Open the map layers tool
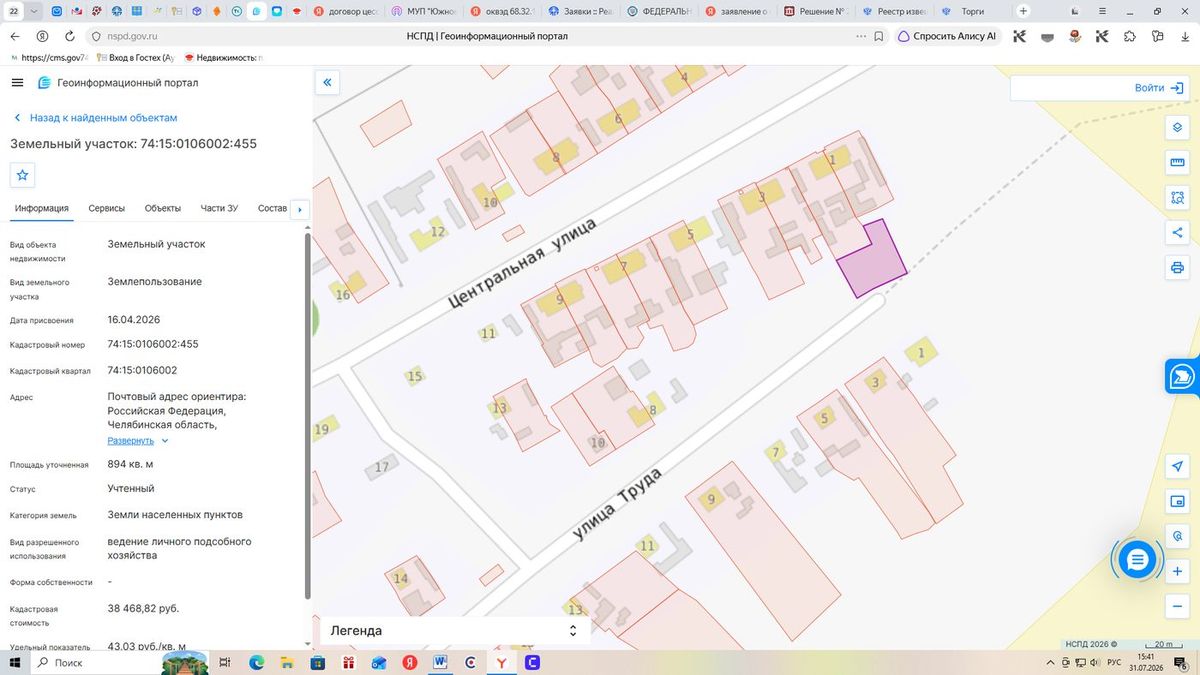Image resolution: width=1200 pixels, height=675 pixels. 1177,128
